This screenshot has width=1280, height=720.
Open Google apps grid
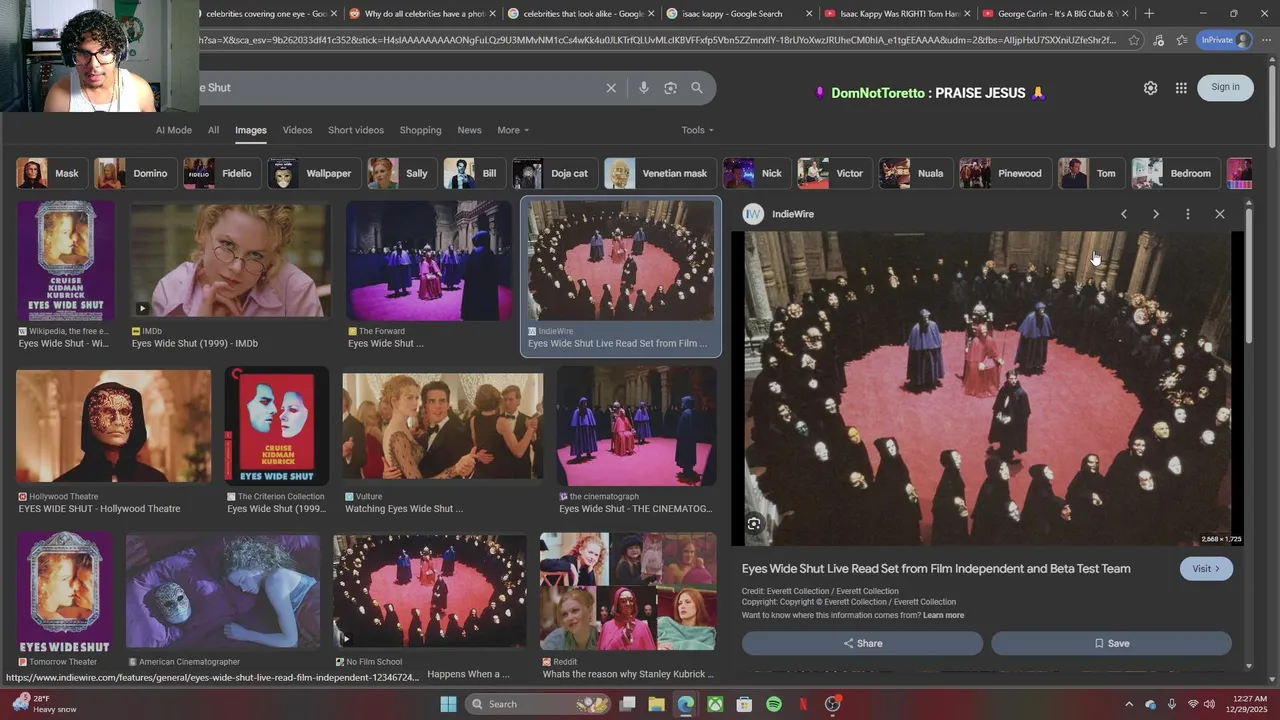click(1181, 88)
